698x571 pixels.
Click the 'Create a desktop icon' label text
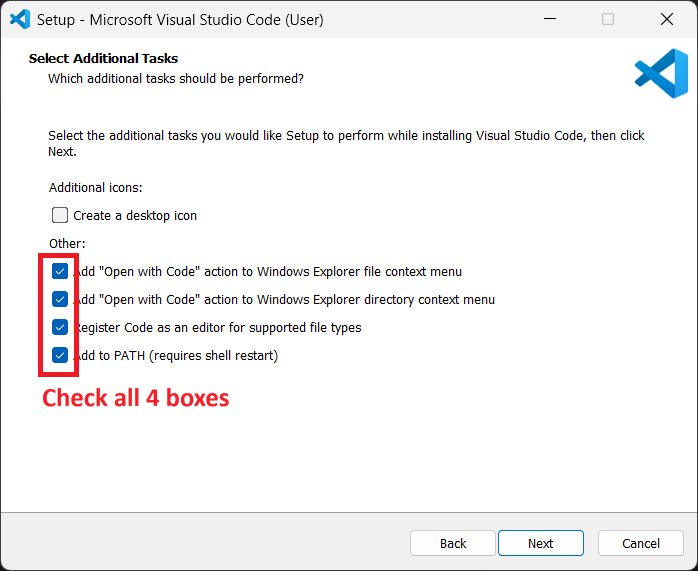[135, 215]
